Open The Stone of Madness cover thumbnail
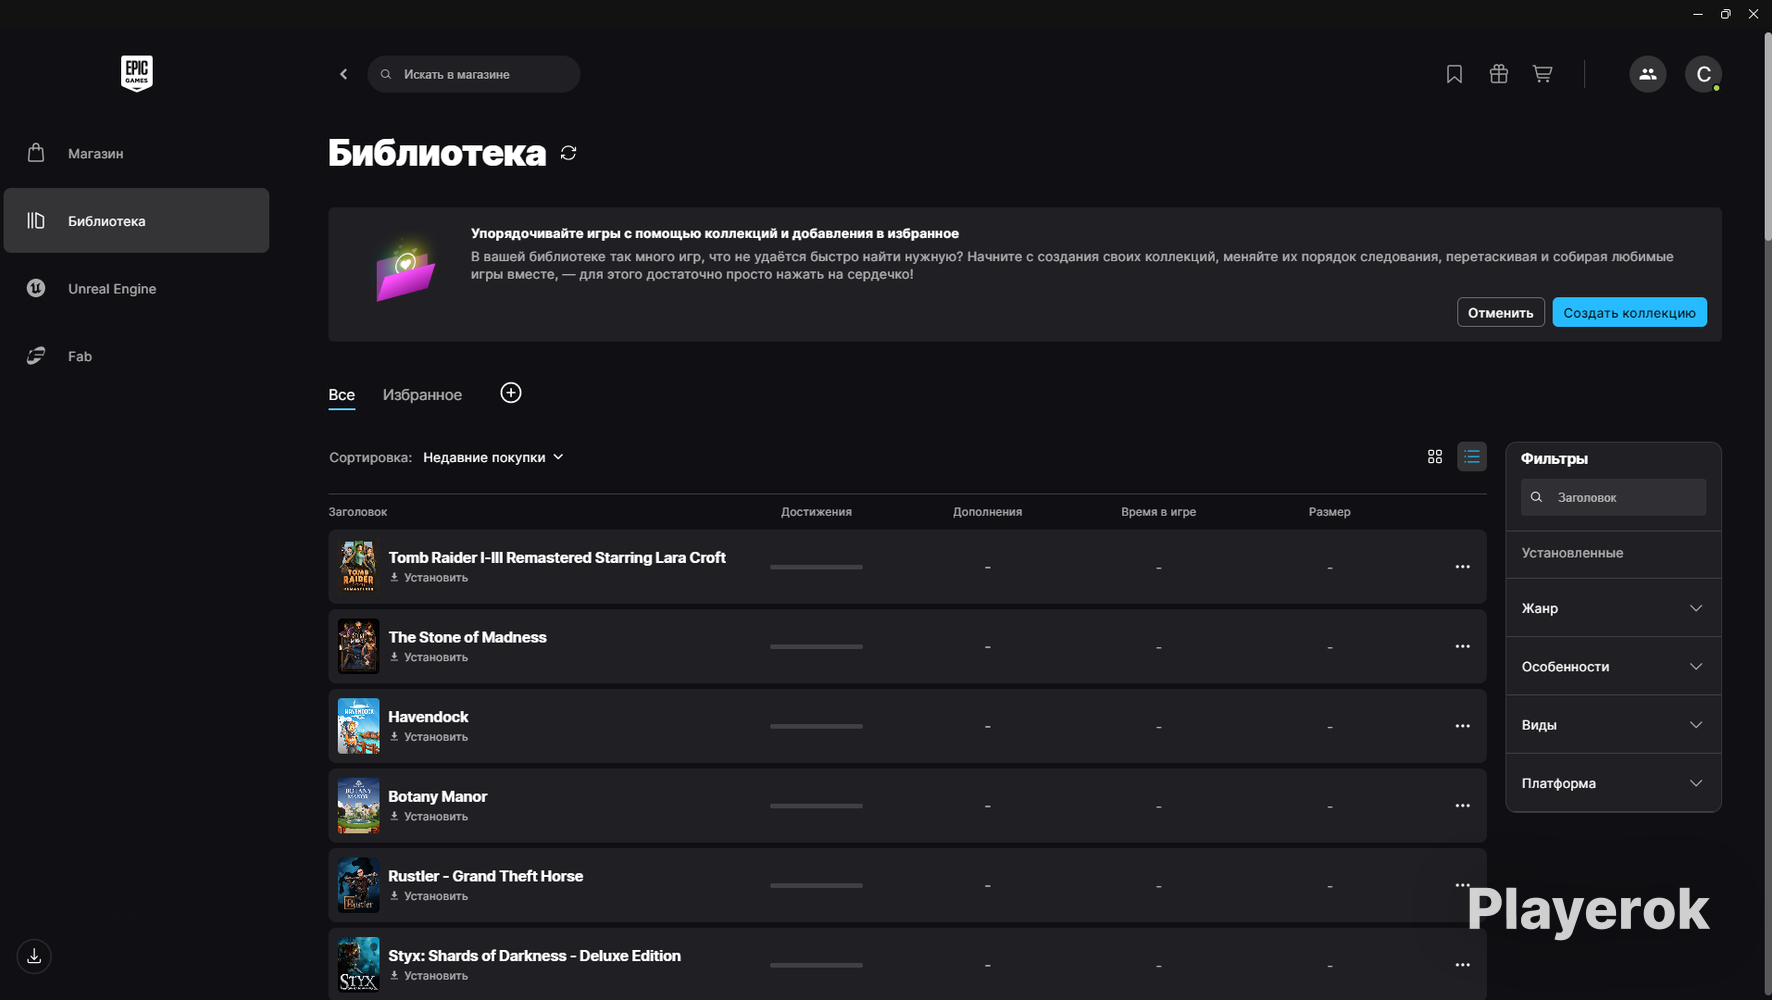 click(358, 646)
